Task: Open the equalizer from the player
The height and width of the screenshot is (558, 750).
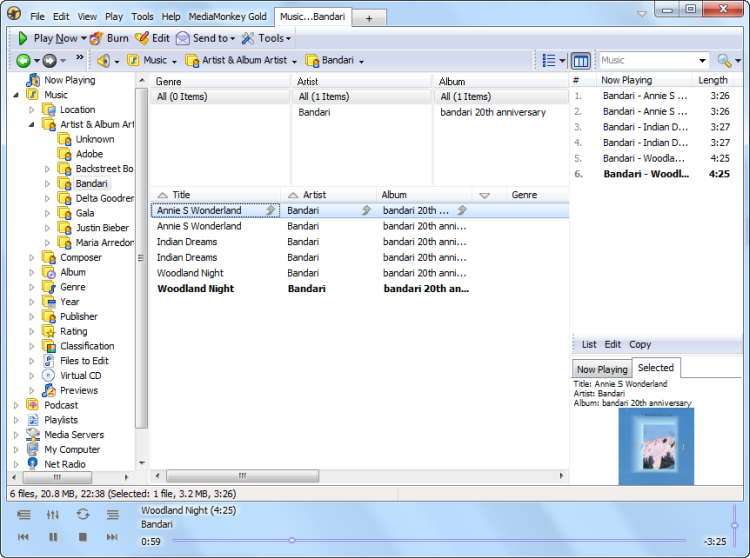Action: tap(53, 514)
